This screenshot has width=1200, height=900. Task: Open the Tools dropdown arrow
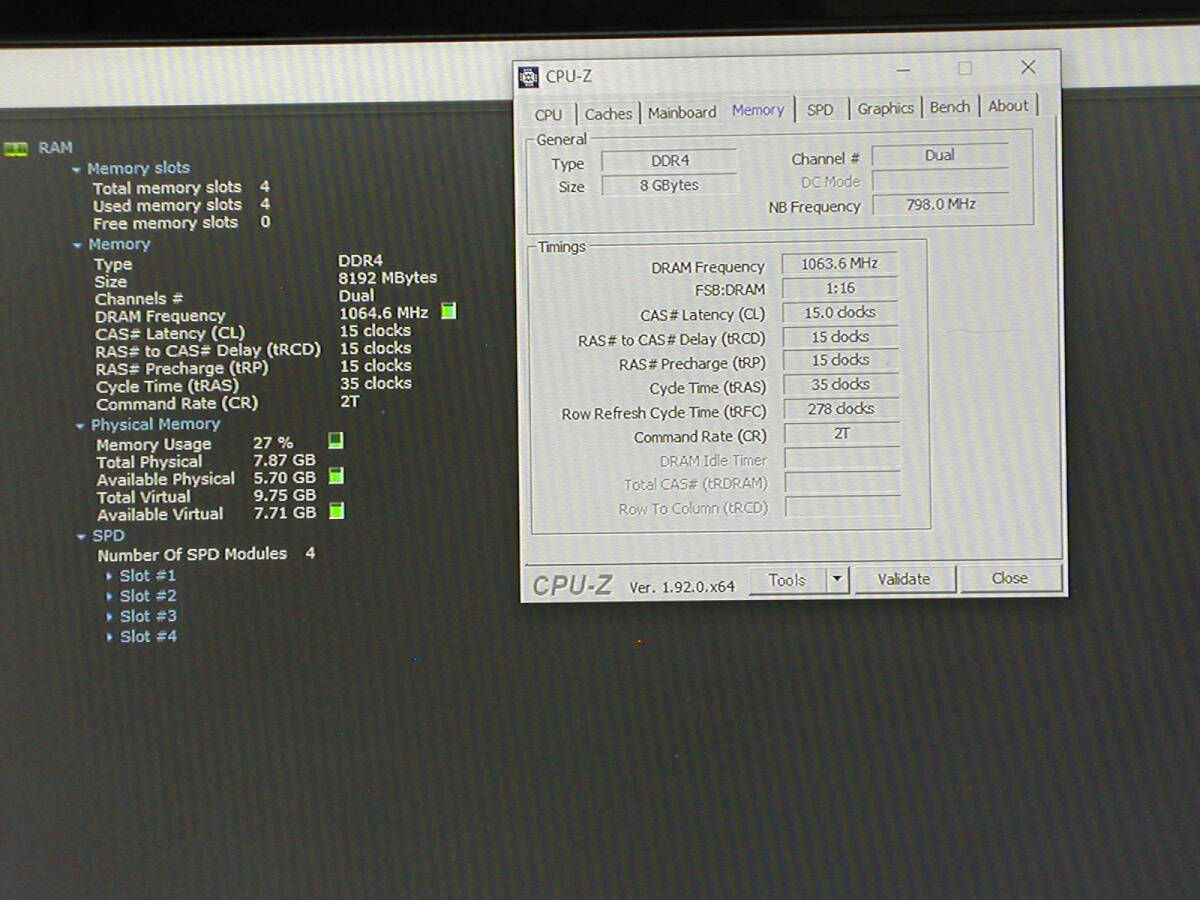(838, 580)
